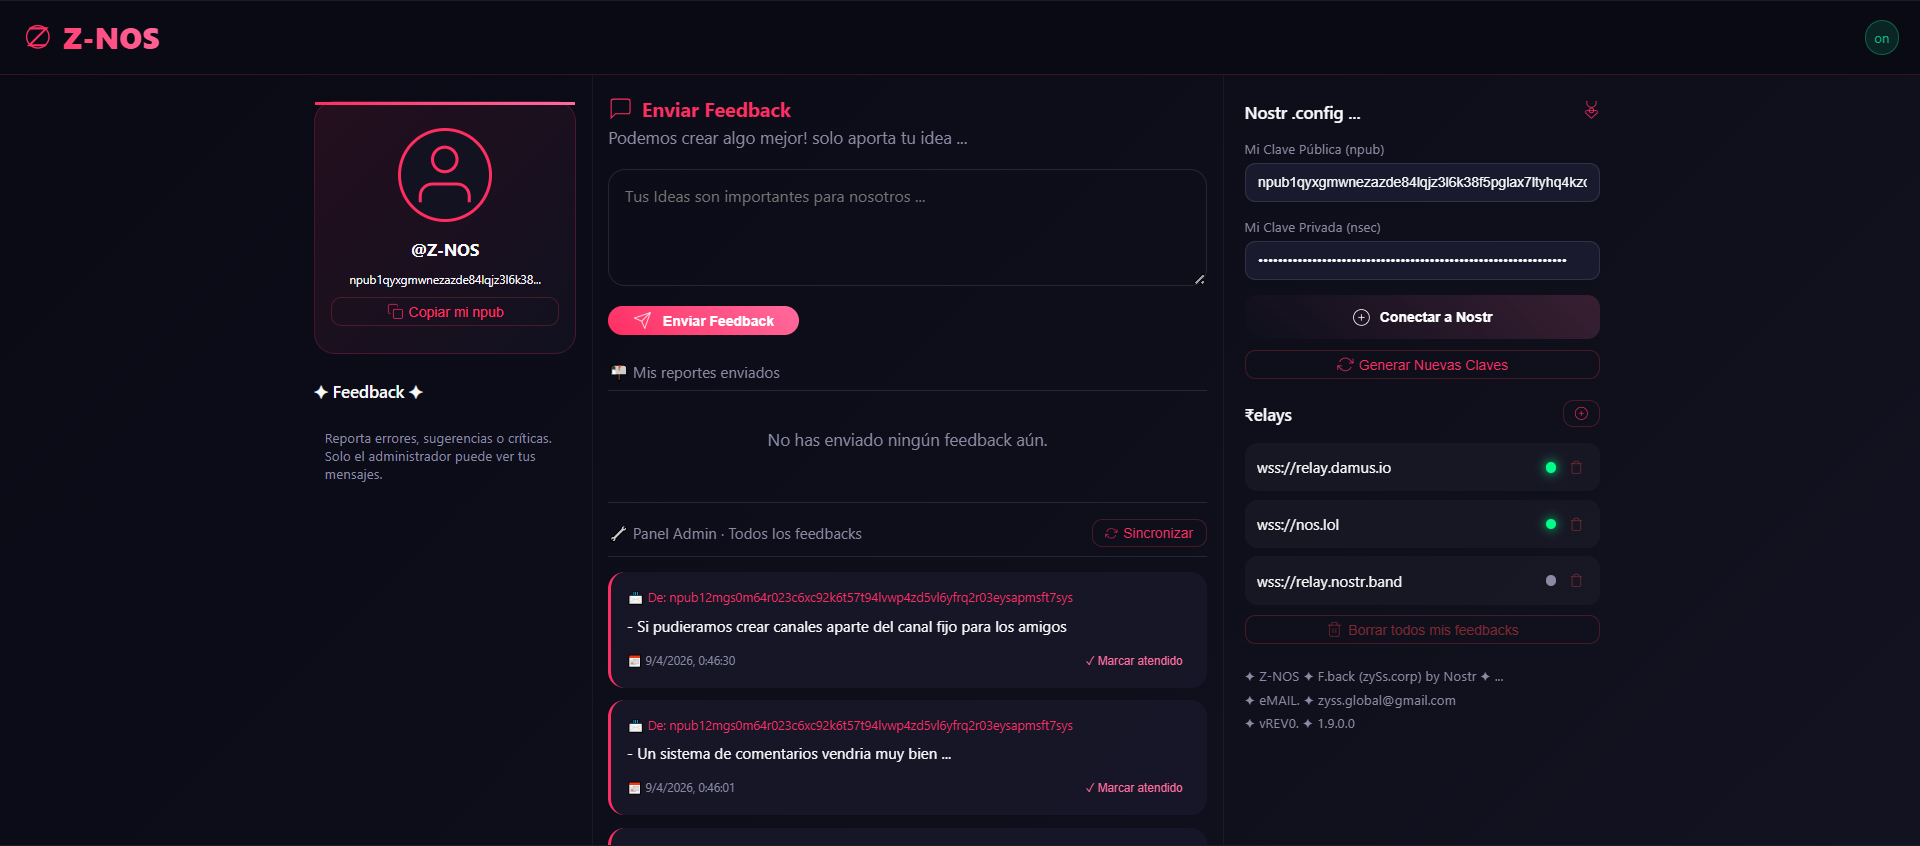The height and width of the screenshot is (846, 1920).
Task: Click the grey status dot for relay.nostr.band
Action: coord(1551,581)
